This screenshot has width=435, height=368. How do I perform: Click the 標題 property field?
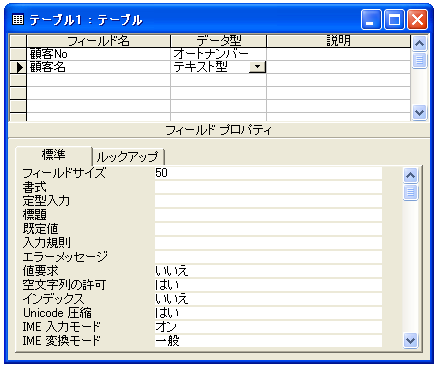tap(268, 215)
